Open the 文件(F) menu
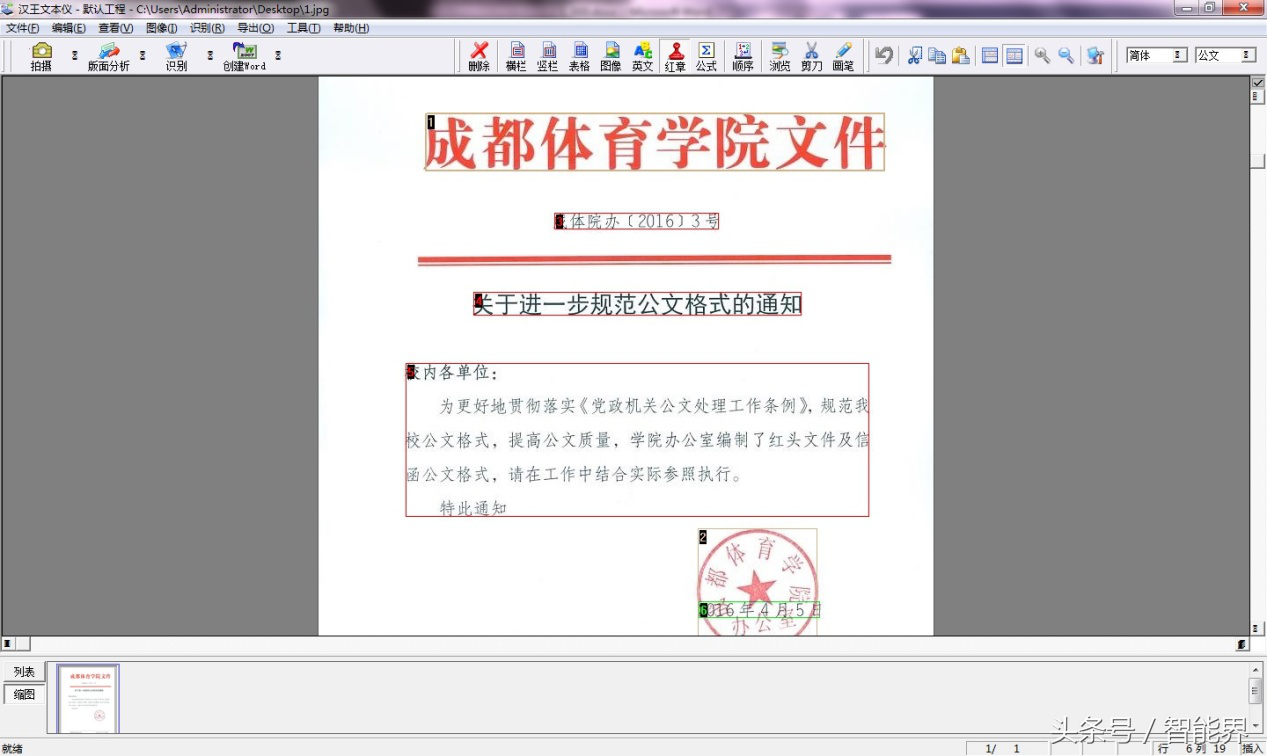The image size is (1267, 756). pyautogui.click(x=23, y=28)
